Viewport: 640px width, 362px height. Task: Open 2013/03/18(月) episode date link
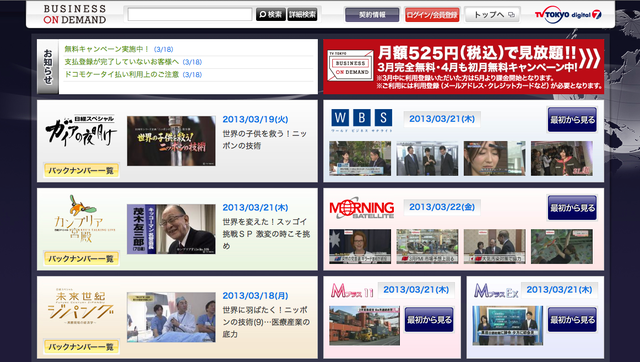point(255,295)
